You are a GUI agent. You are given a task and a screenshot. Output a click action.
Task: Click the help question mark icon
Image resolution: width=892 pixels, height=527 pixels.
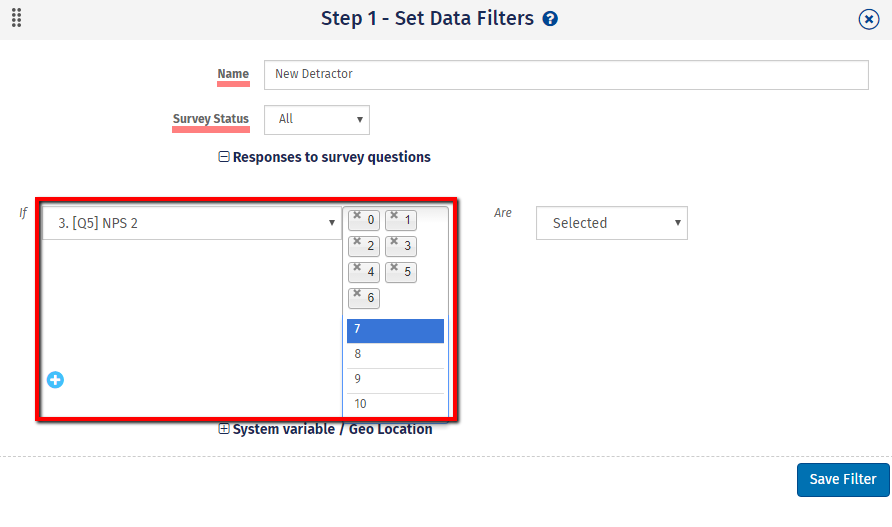(550, 19)
